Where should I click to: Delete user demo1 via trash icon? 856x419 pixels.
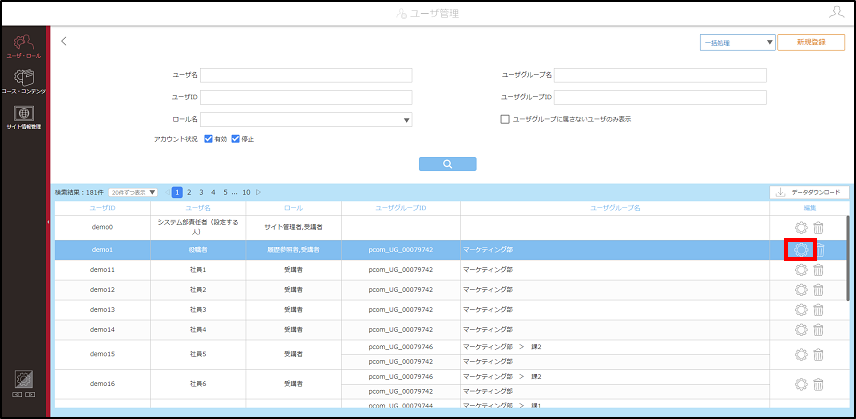tap(820, 250)
